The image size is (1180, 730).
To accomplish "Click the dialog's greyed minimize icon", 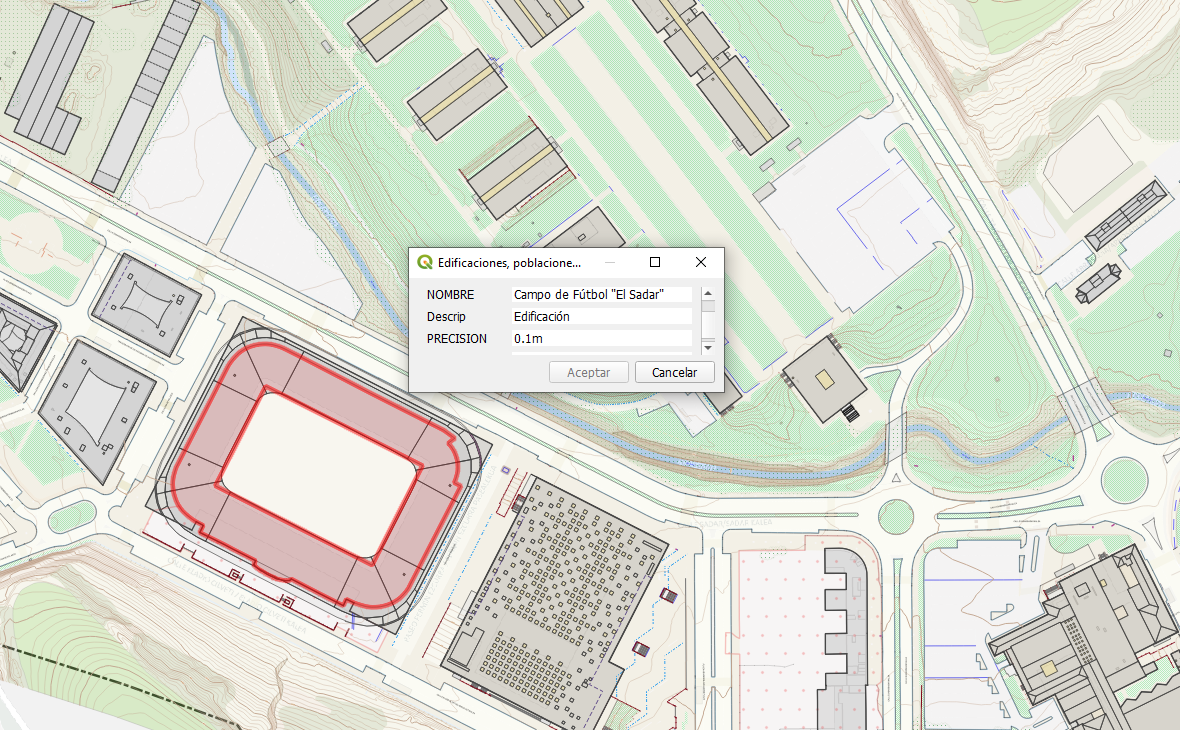I will [609, 262].
